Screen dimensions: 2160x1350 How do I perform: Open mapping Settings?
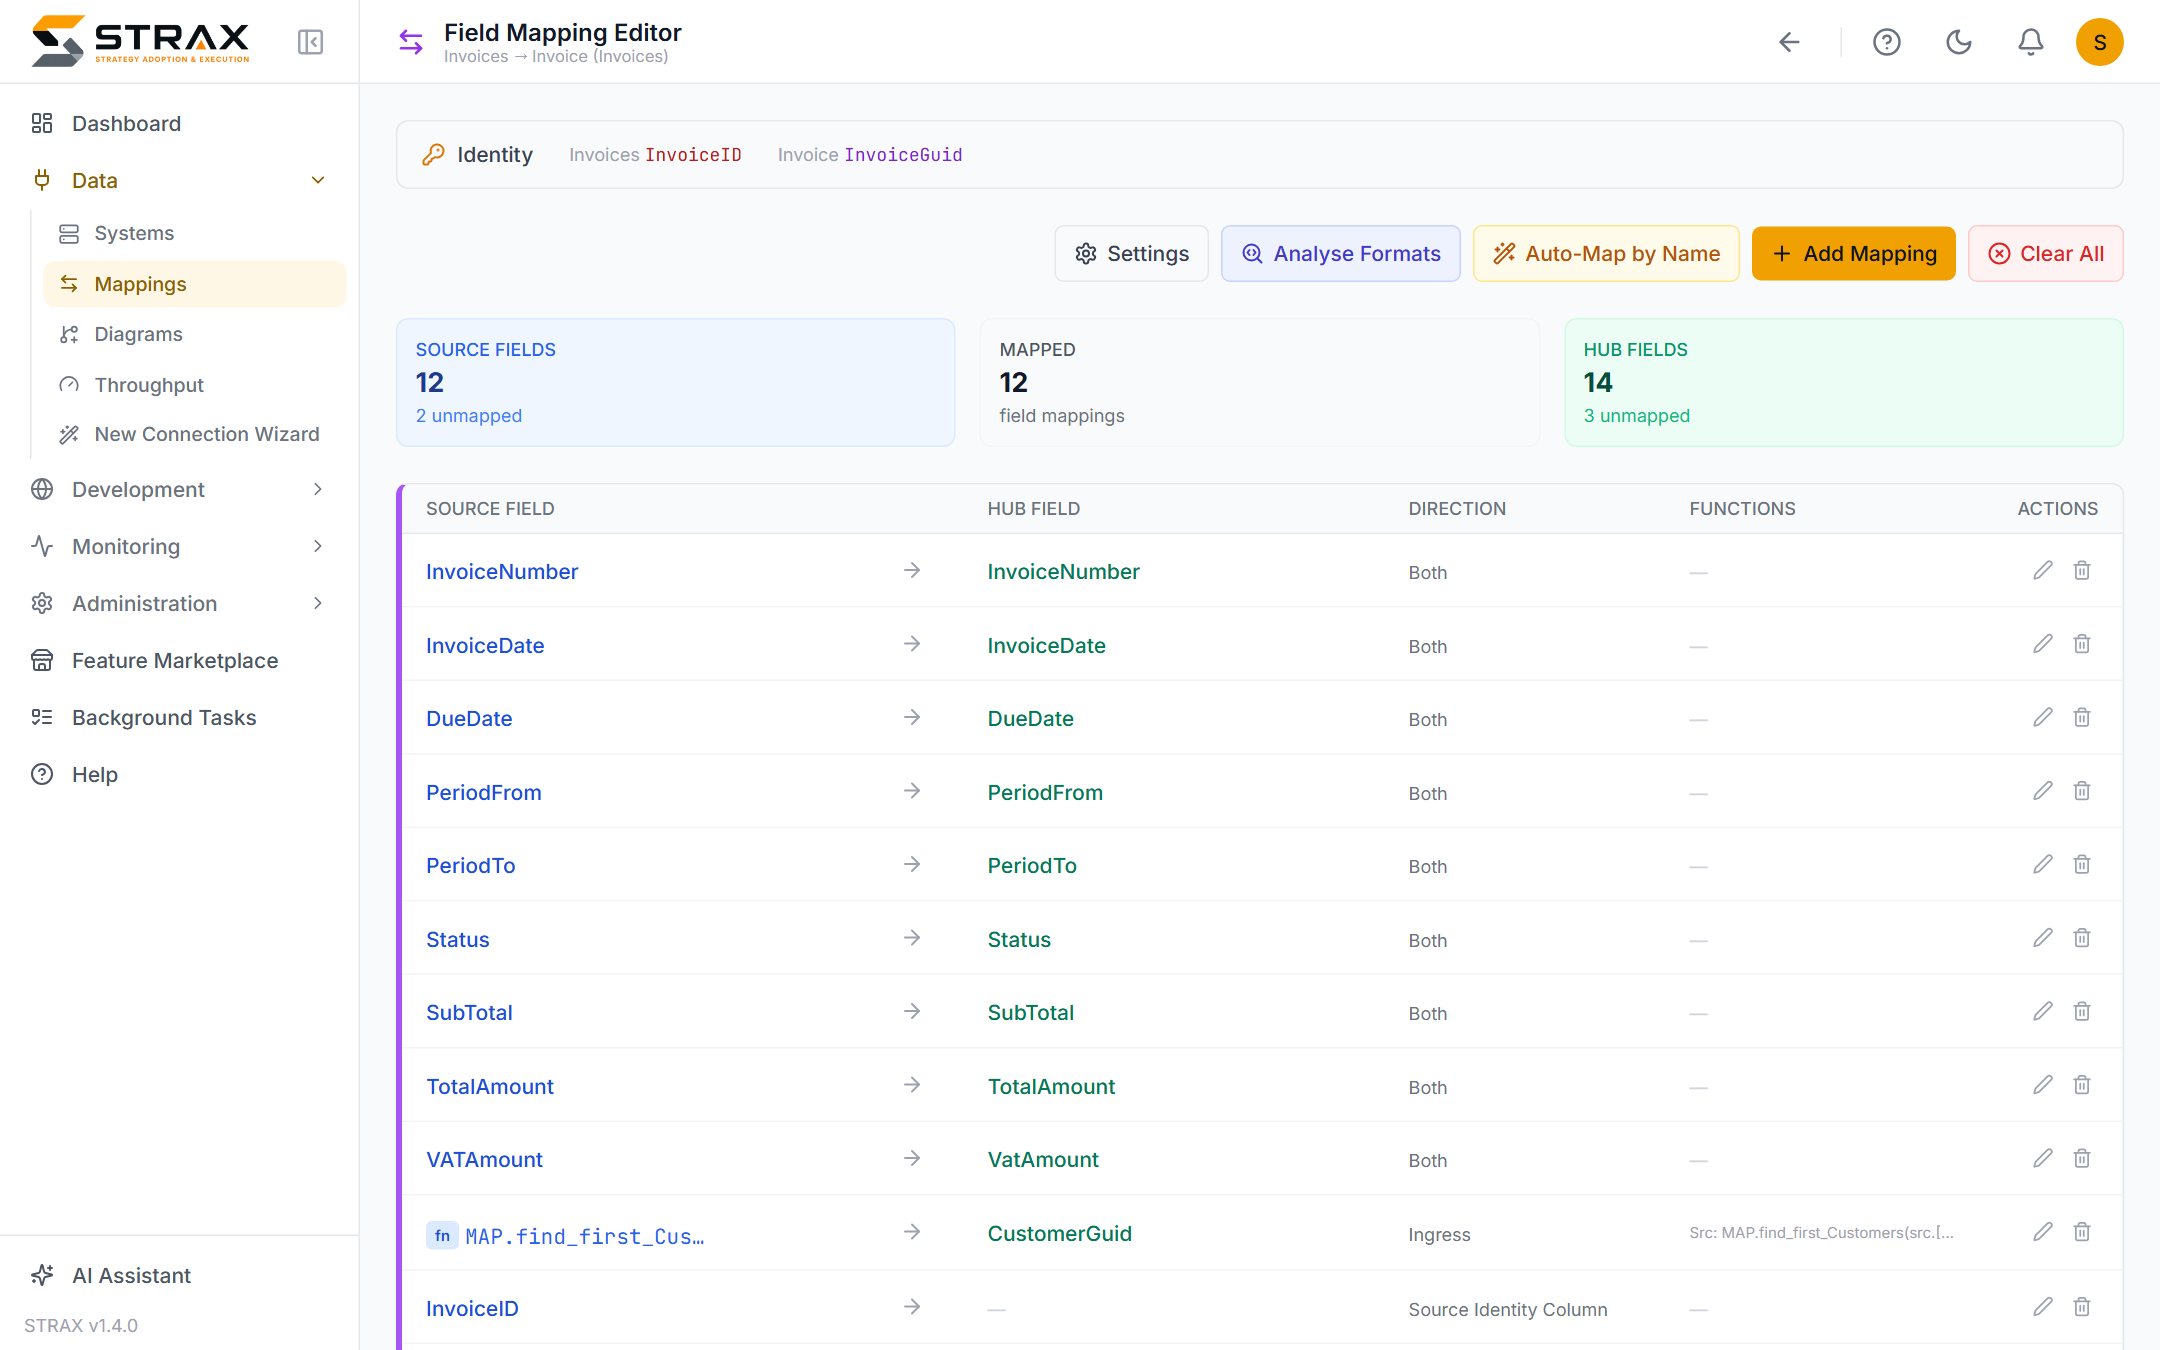[1131, 254]
